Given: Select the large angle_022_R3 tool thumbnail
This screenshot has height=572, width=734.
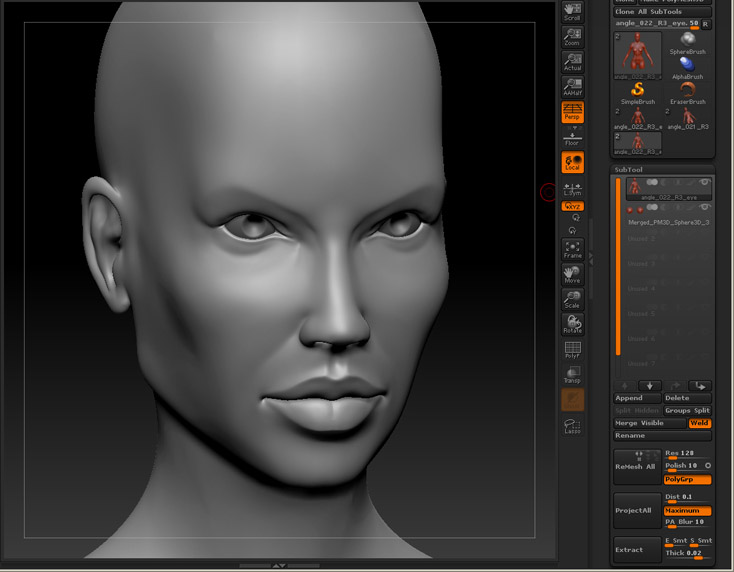Looking at the screenshot, I should coord(638,55).
